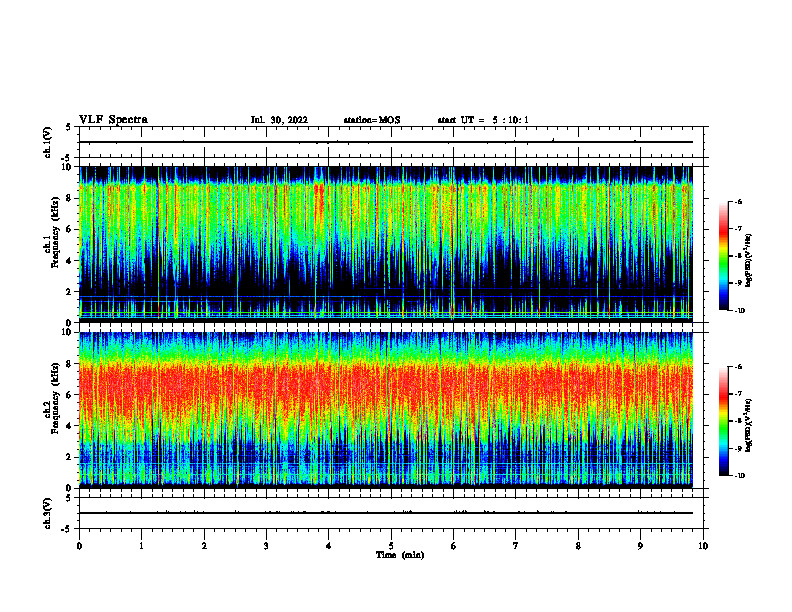
Task: Click time axis tick label 8
Action: [x=578, y=546]
